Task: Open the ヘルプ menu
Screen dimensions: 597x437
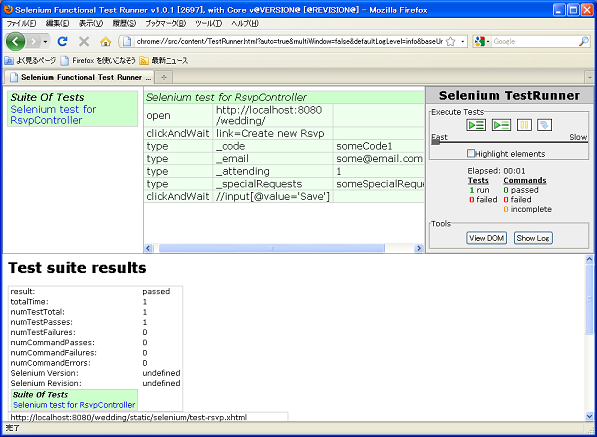Action: (x=245, y=24)
